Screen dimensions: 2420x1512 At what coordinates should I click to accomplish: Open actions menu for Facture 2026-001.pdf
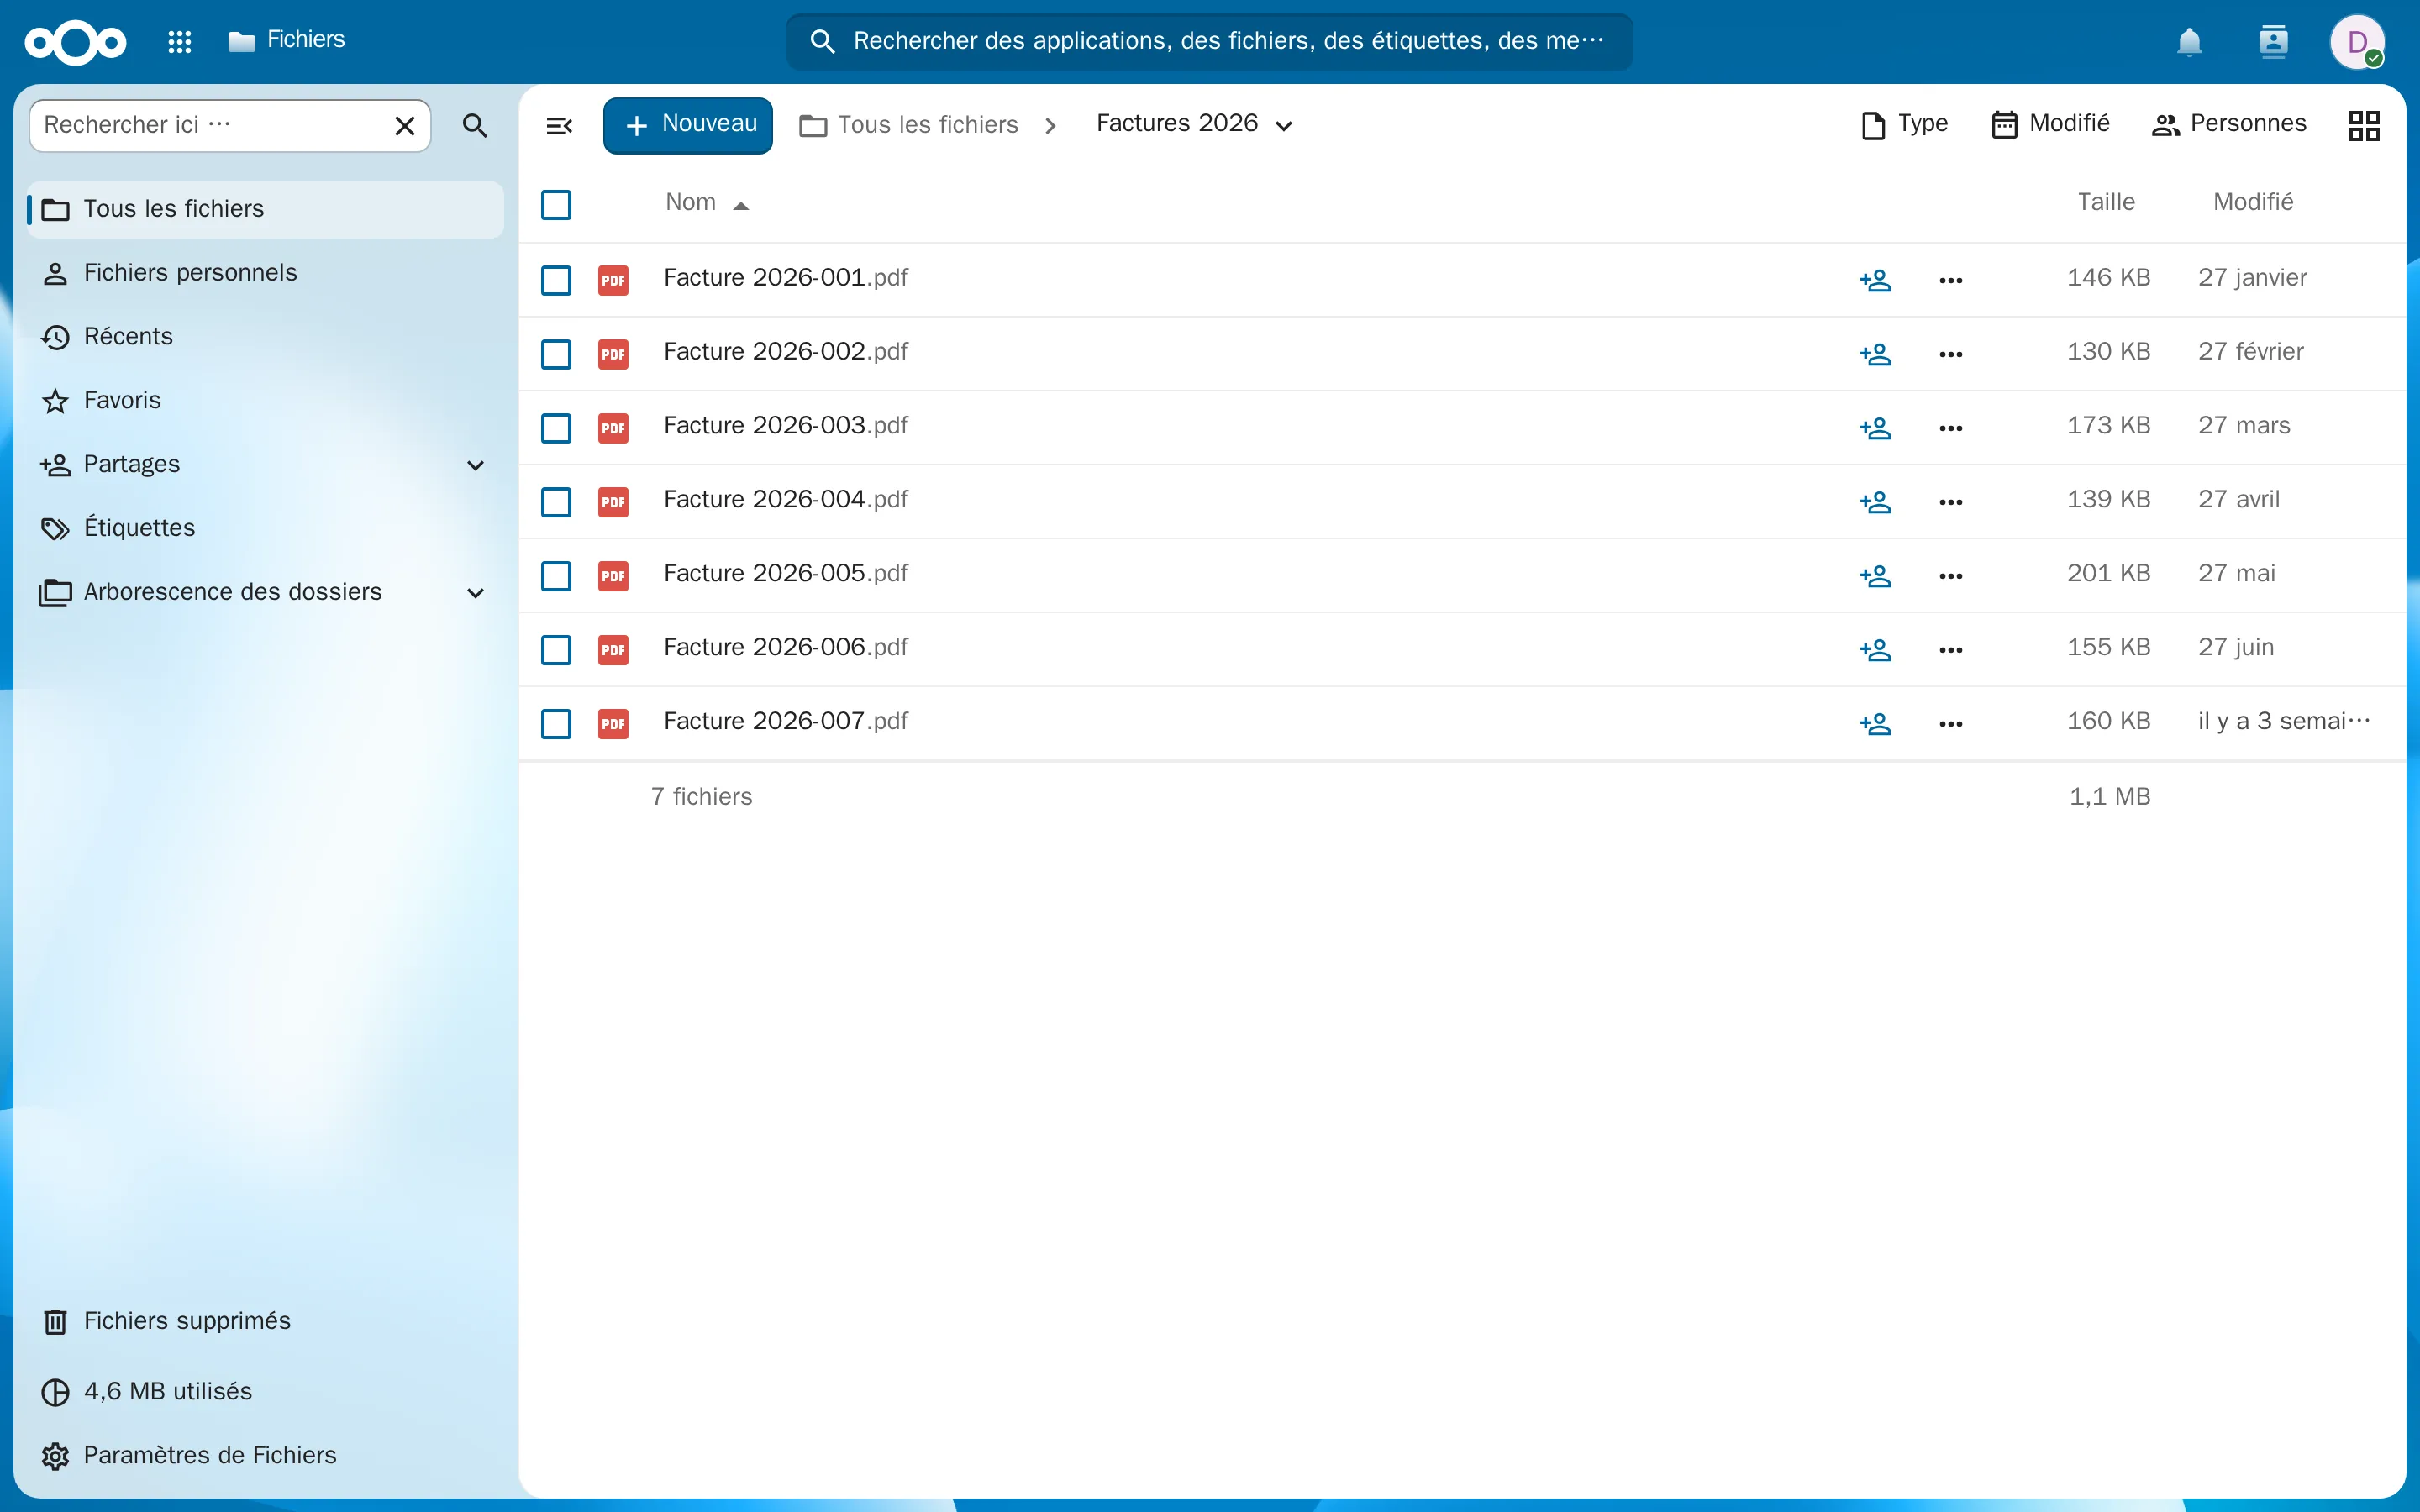1951,280
